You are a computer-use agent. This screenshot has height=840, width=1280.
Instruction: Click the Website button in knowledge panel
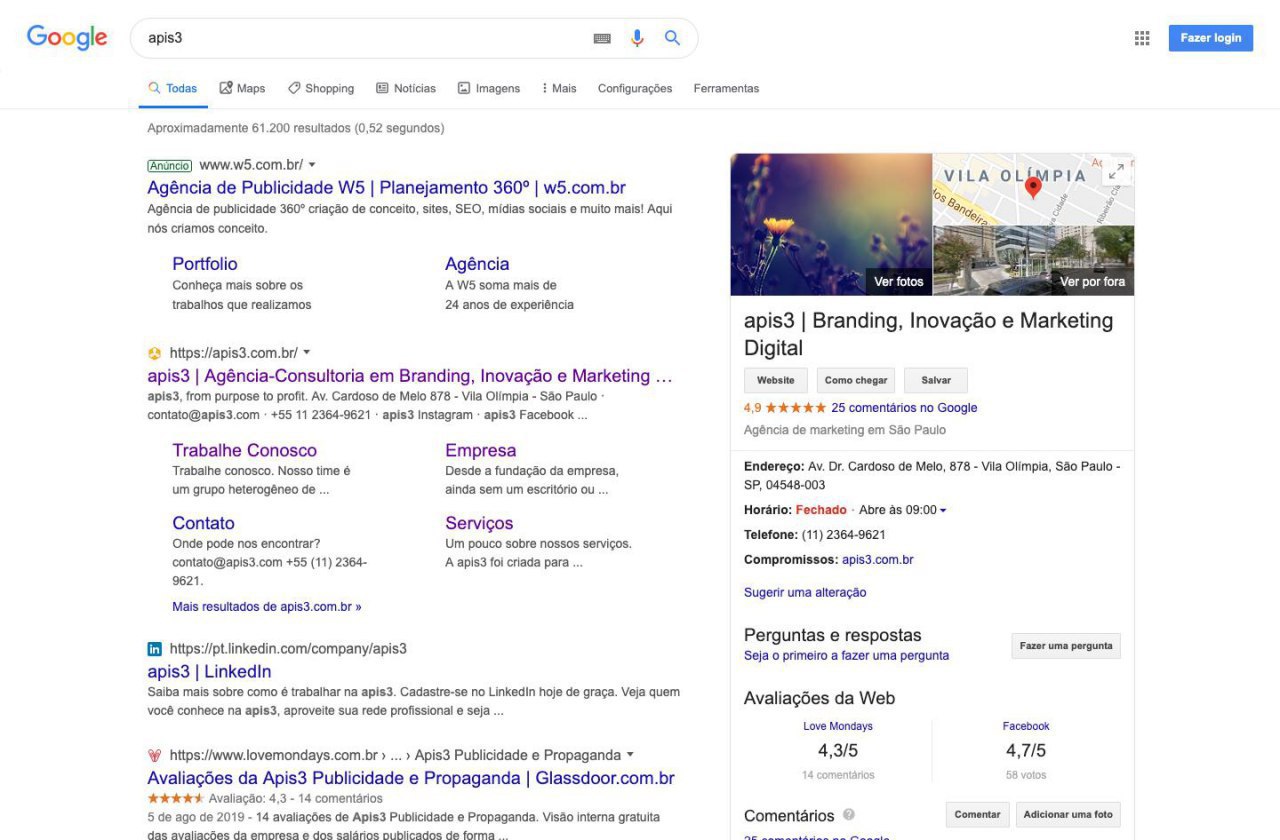click(776, 380)
